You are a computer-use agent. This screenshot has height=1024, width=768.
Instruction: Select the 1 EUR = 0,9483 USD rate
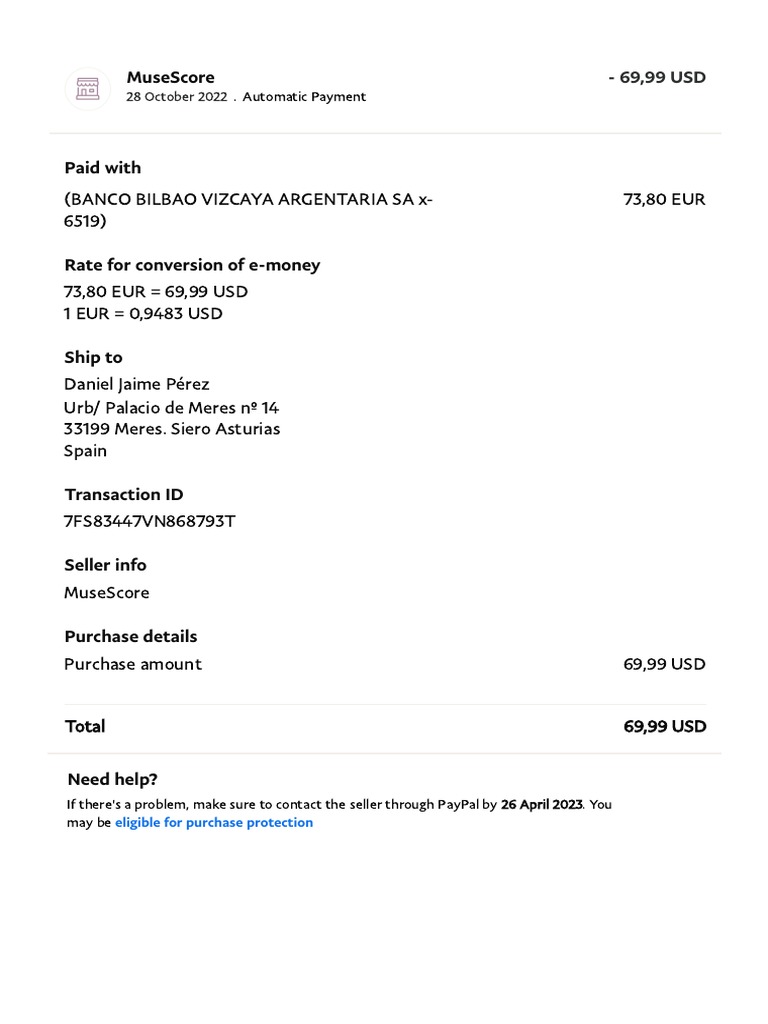pyautogui.click(x=143, y=314)
